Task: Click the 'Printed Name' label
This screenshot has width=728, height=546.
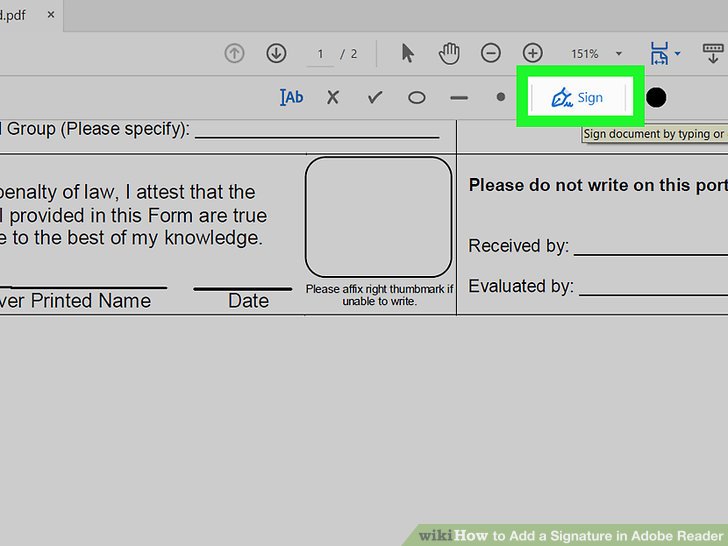Action: (x=91, y=300)
